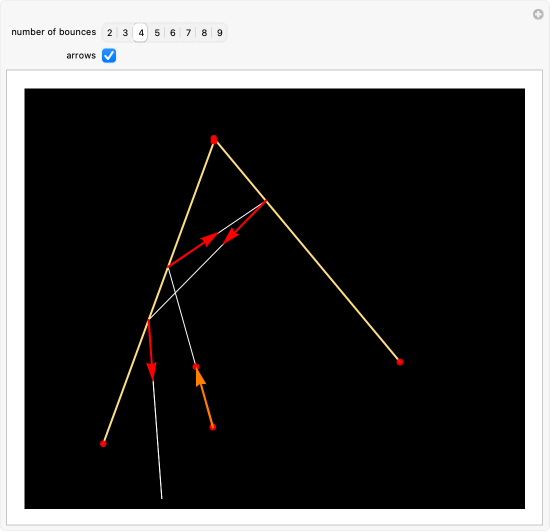Image resolution: width=550 pixels, height=532 pixels.
Task: Click the red endpoint of the left mirror
Action: point(103,444)
